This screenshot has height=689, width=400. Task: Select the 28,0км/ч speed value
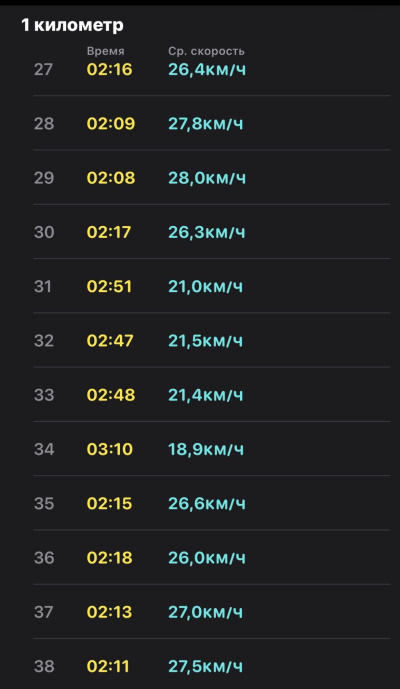(207, 178)
